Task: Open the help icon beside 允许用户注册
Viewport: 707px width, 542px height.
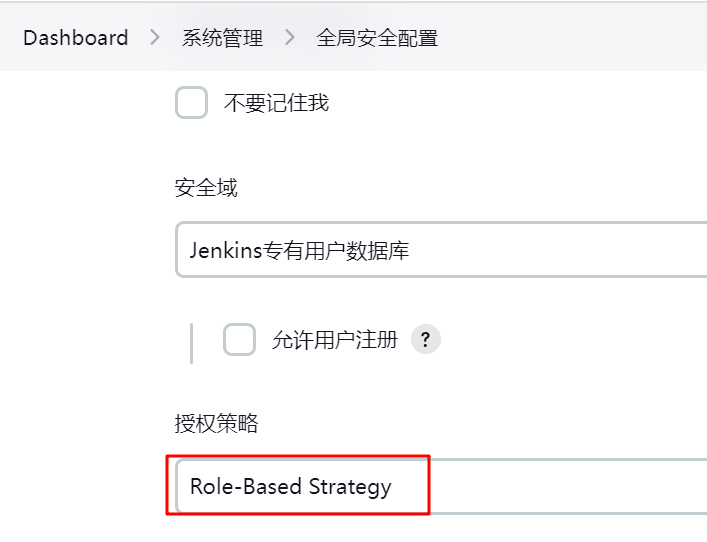Action: (x=426, y=340)
